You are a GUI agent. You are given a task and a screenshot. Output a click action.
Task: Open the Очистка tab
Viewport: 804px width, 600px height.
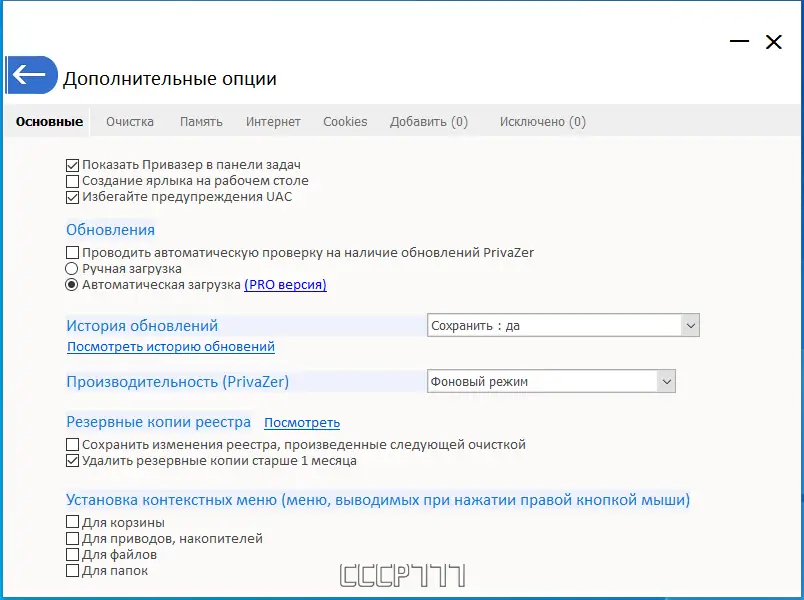point(128,121)
